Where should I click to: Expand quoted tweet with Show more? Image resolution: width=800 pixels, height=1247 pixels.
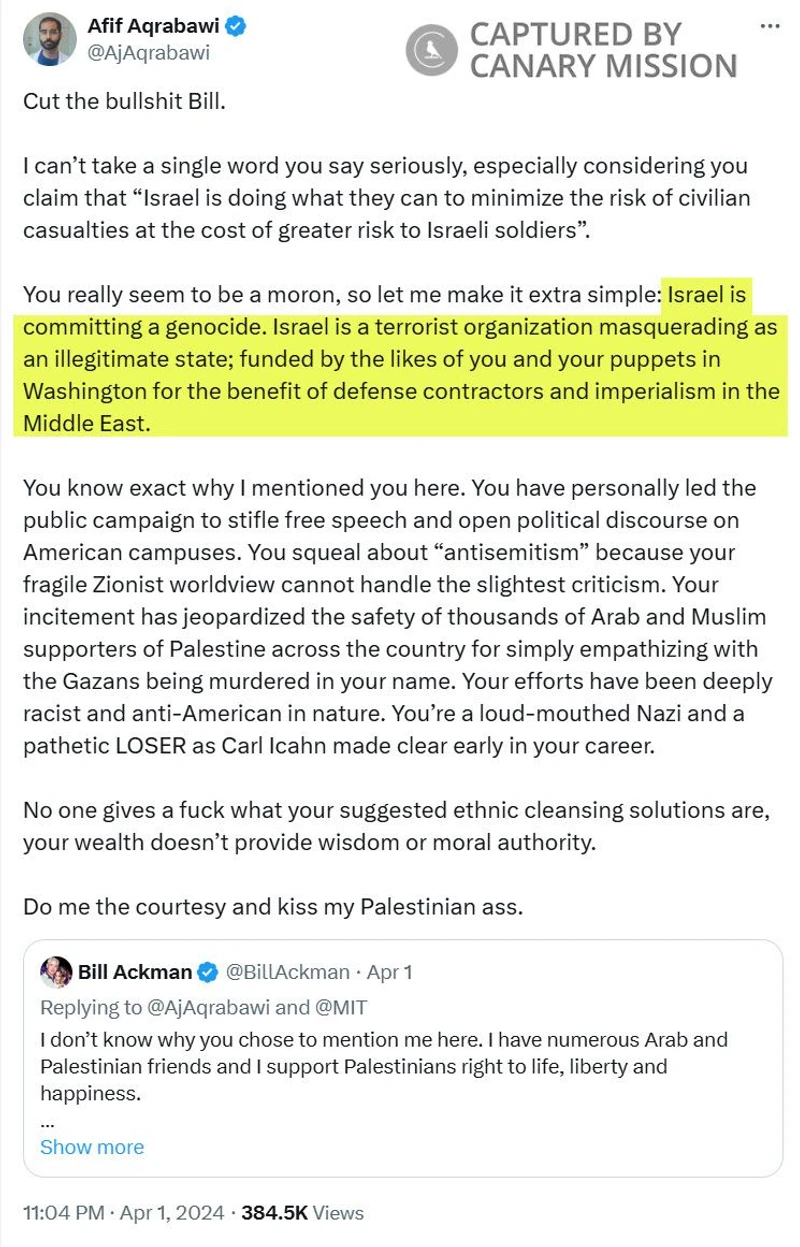pyautogui.click(x=91, y=1147)
